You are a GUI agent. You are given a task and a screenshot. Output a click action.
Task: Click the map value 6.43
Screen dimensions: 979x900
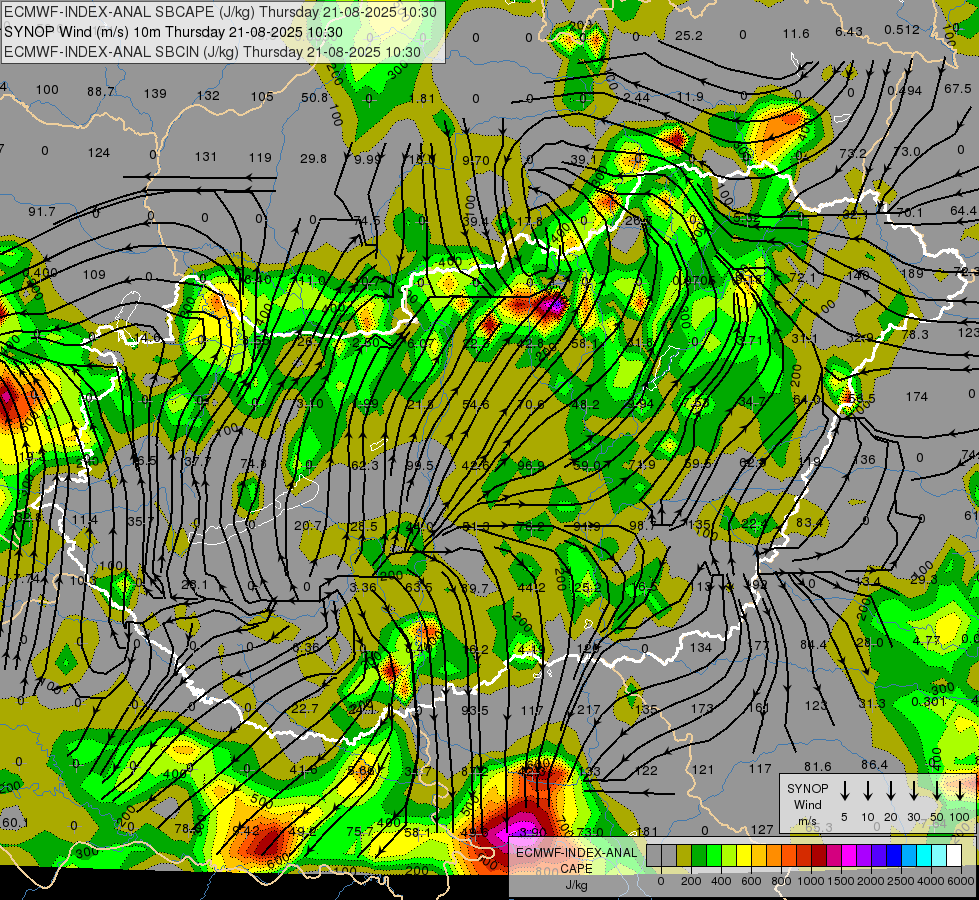pyautogui.click(x=849, y=31)
